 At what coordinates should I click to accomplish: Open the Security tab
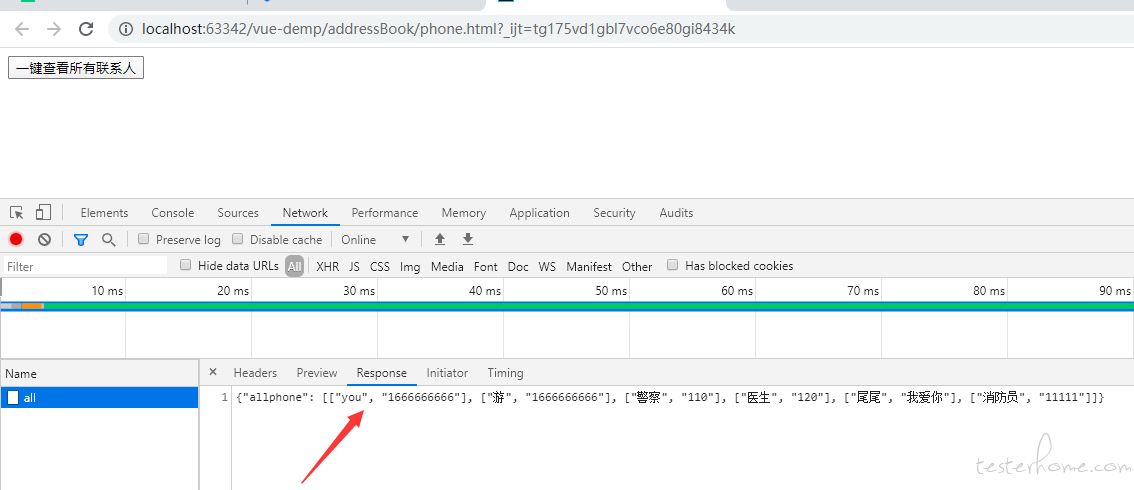click(x=614, y=212)
